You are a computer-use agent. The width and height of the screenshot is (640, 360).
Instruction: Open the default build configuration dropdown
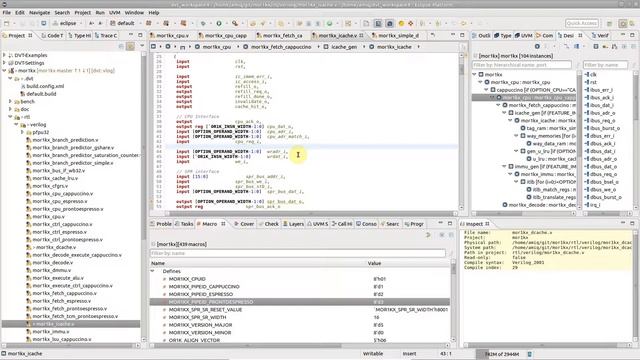[x=140, y=23]
